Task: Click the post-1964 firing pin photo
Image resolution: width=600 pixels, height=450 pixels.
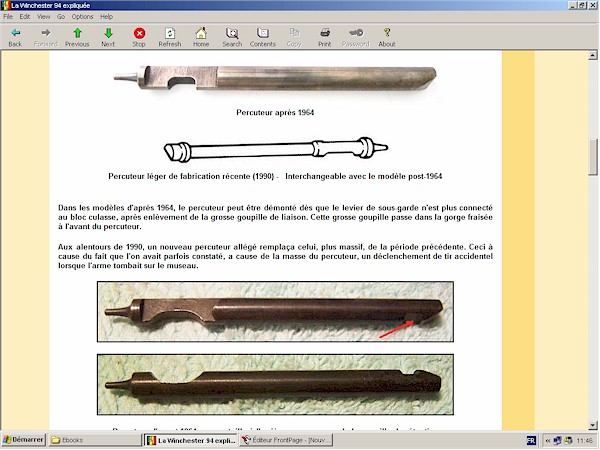Action: coord(275,78)
